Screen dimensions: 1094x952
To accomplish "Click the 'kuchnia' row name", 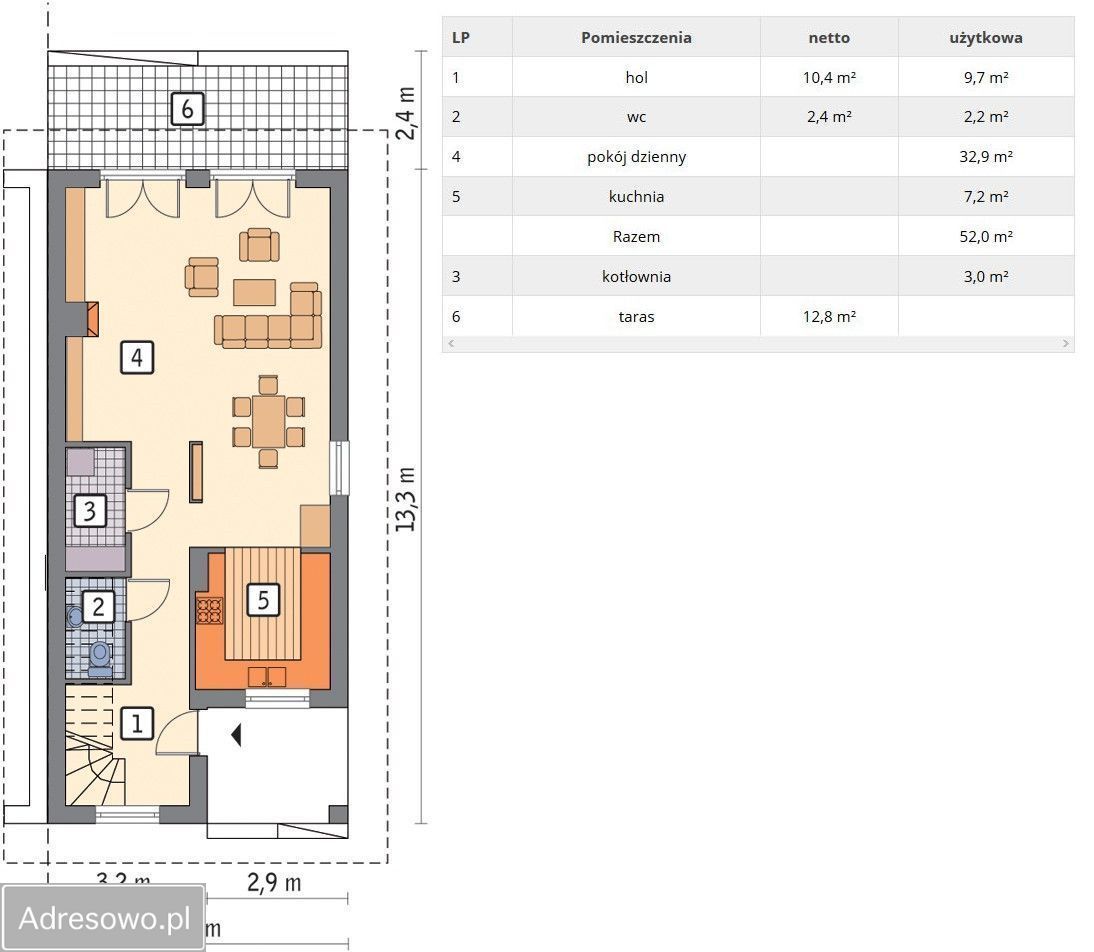I will point(636,197).
